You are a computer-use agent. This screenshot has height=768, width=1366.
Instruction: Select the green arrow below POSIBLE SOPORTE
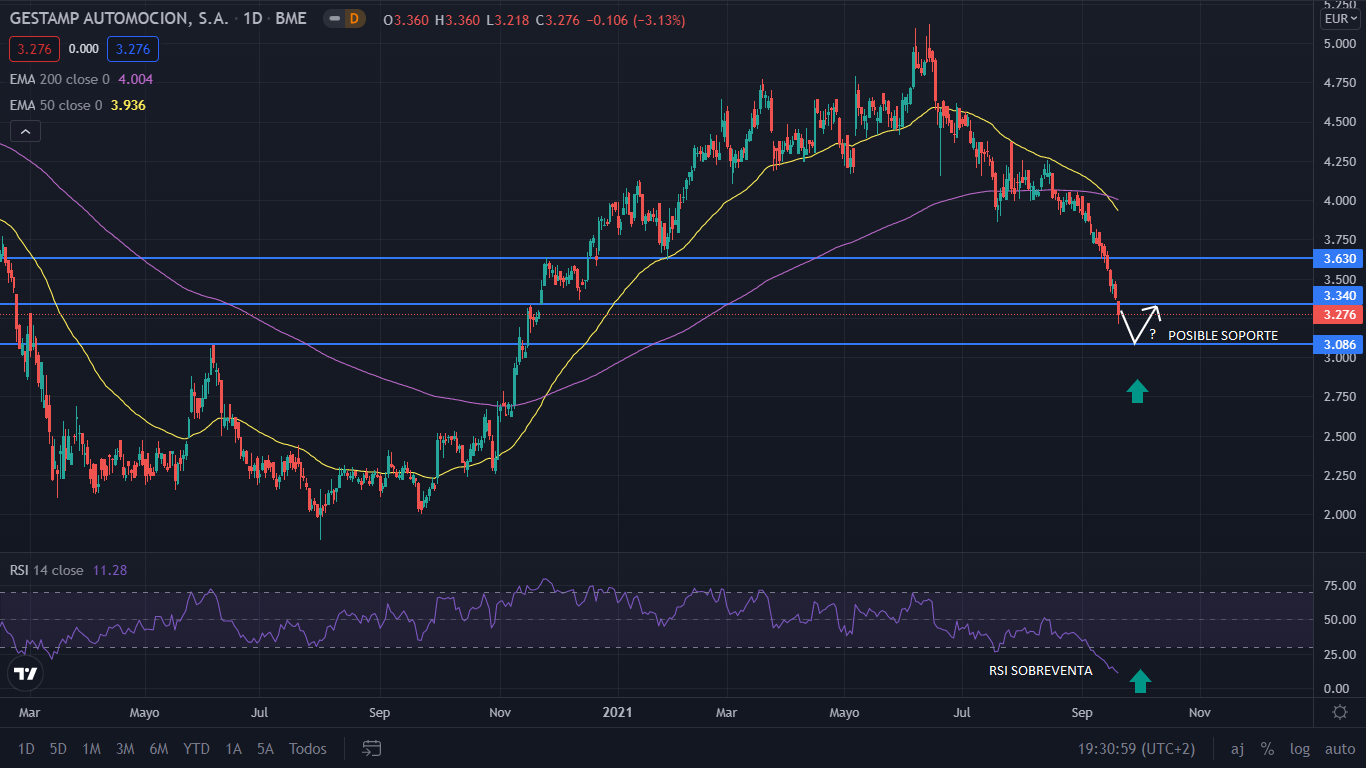1136,391
